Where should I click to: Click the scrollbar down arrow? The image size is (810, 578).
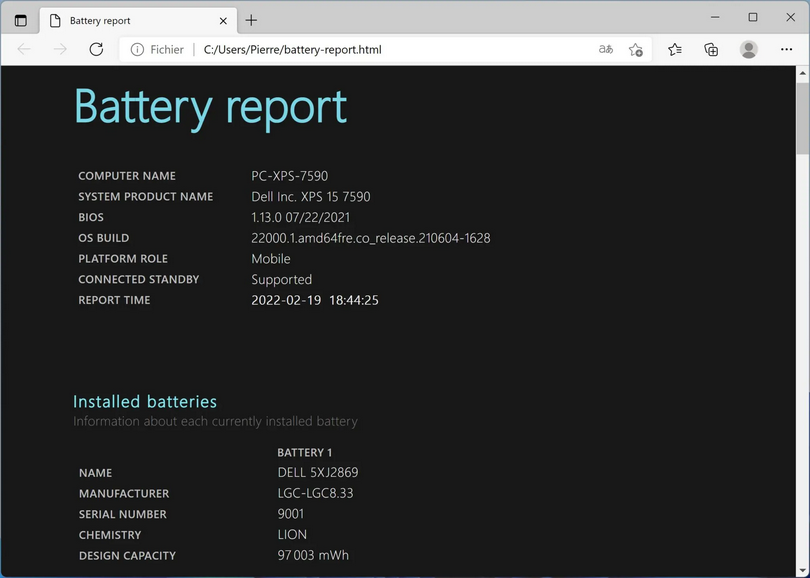tap(802, 571)
